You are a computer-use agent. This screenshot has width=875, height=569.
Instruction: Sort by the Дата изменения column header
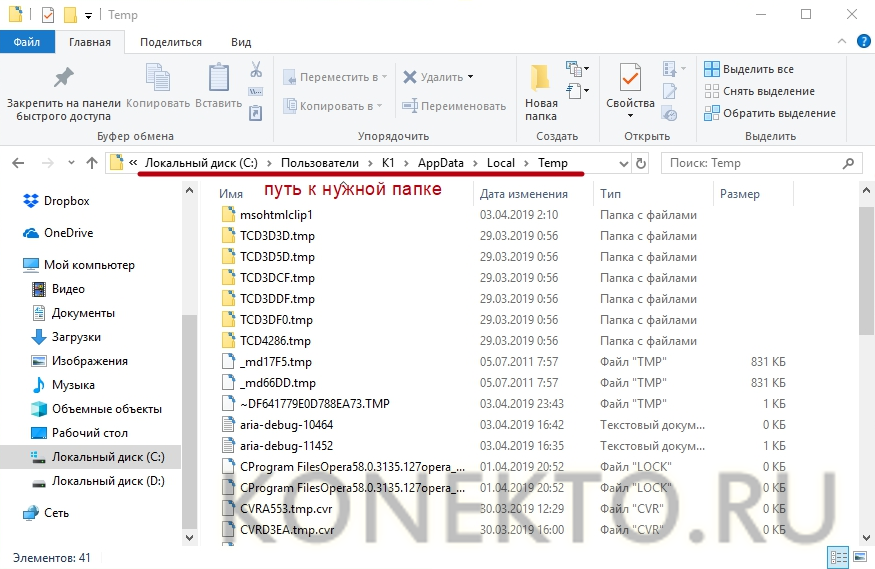[x=523, y=194]
